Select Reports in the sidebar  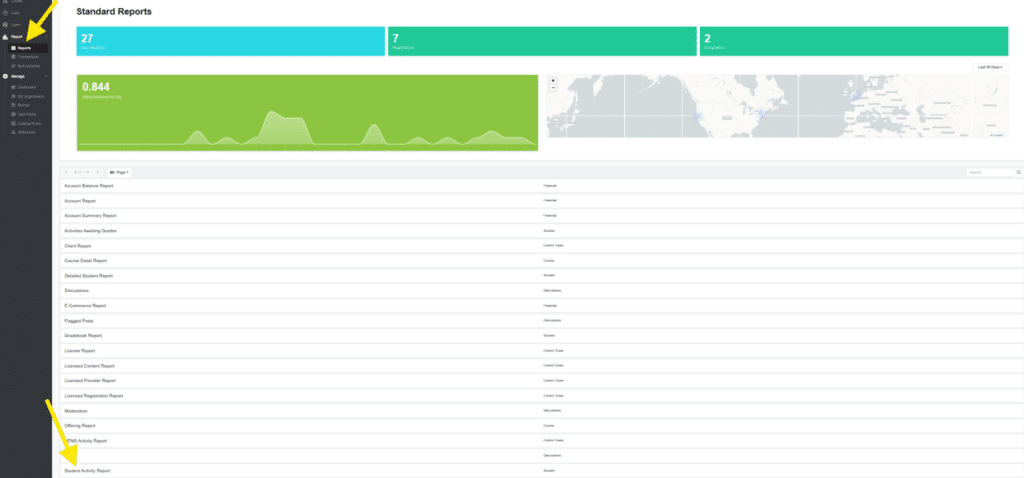(28, 48)
